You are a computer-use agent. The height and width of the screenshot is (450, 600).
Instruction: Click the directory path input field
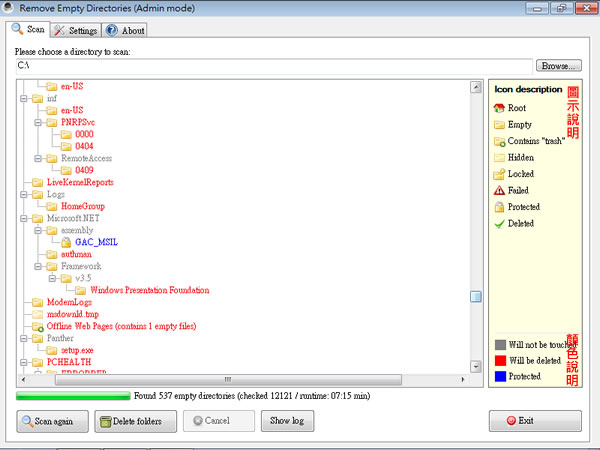tap(270, 66)
